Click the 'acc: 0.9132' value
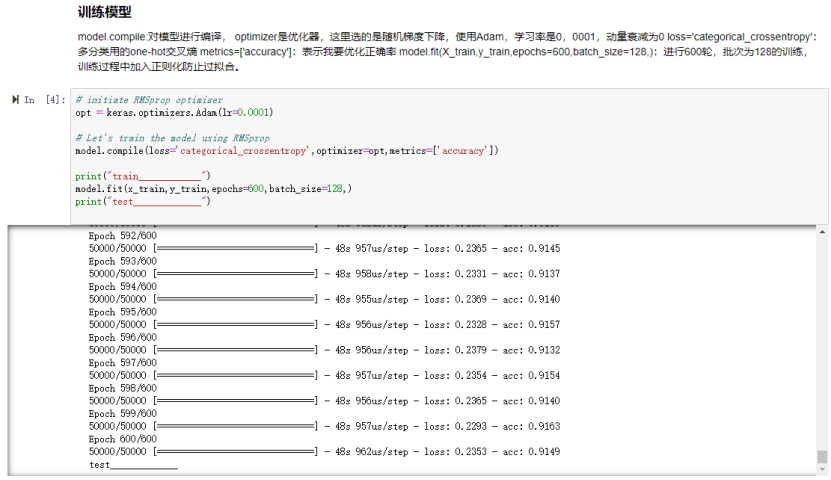Screen dimensions: 831x480 [531, 350]
